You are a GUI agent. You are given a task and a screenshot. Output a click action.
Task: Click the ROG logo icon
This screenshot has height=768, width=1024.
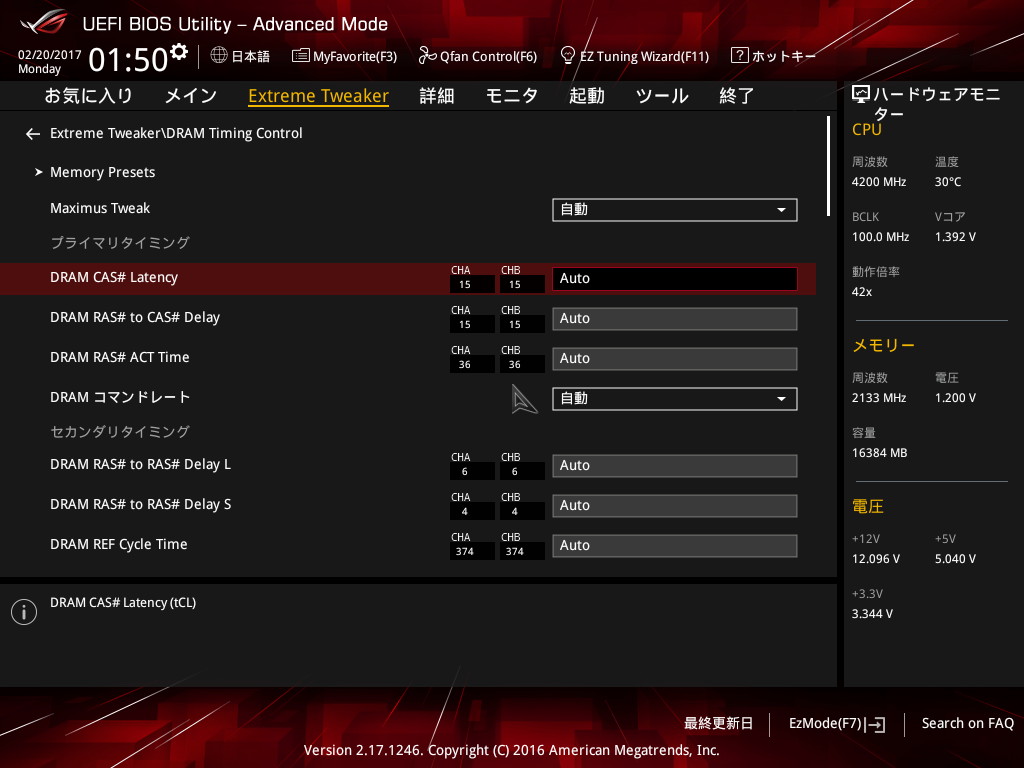point(44,23)
